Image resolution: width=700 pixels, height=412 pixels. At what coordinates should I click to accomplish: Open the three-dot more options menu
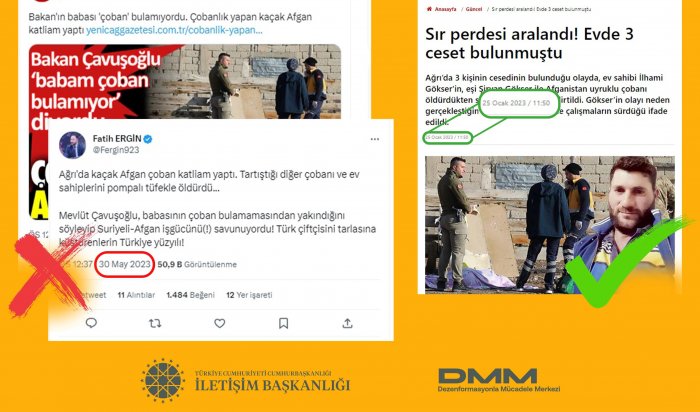[375, 139]
